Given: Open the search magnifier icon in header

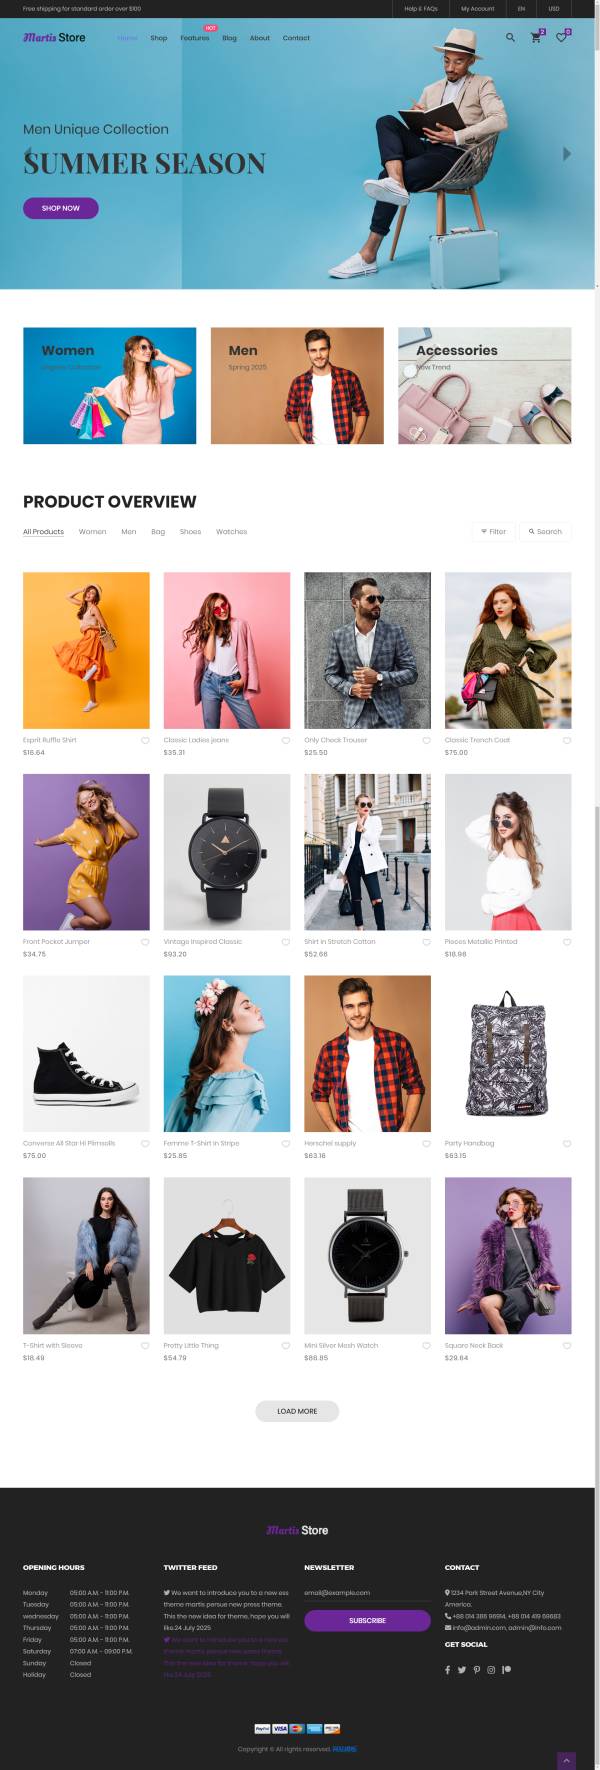Looking at the screenshot, I should (510, 38).
